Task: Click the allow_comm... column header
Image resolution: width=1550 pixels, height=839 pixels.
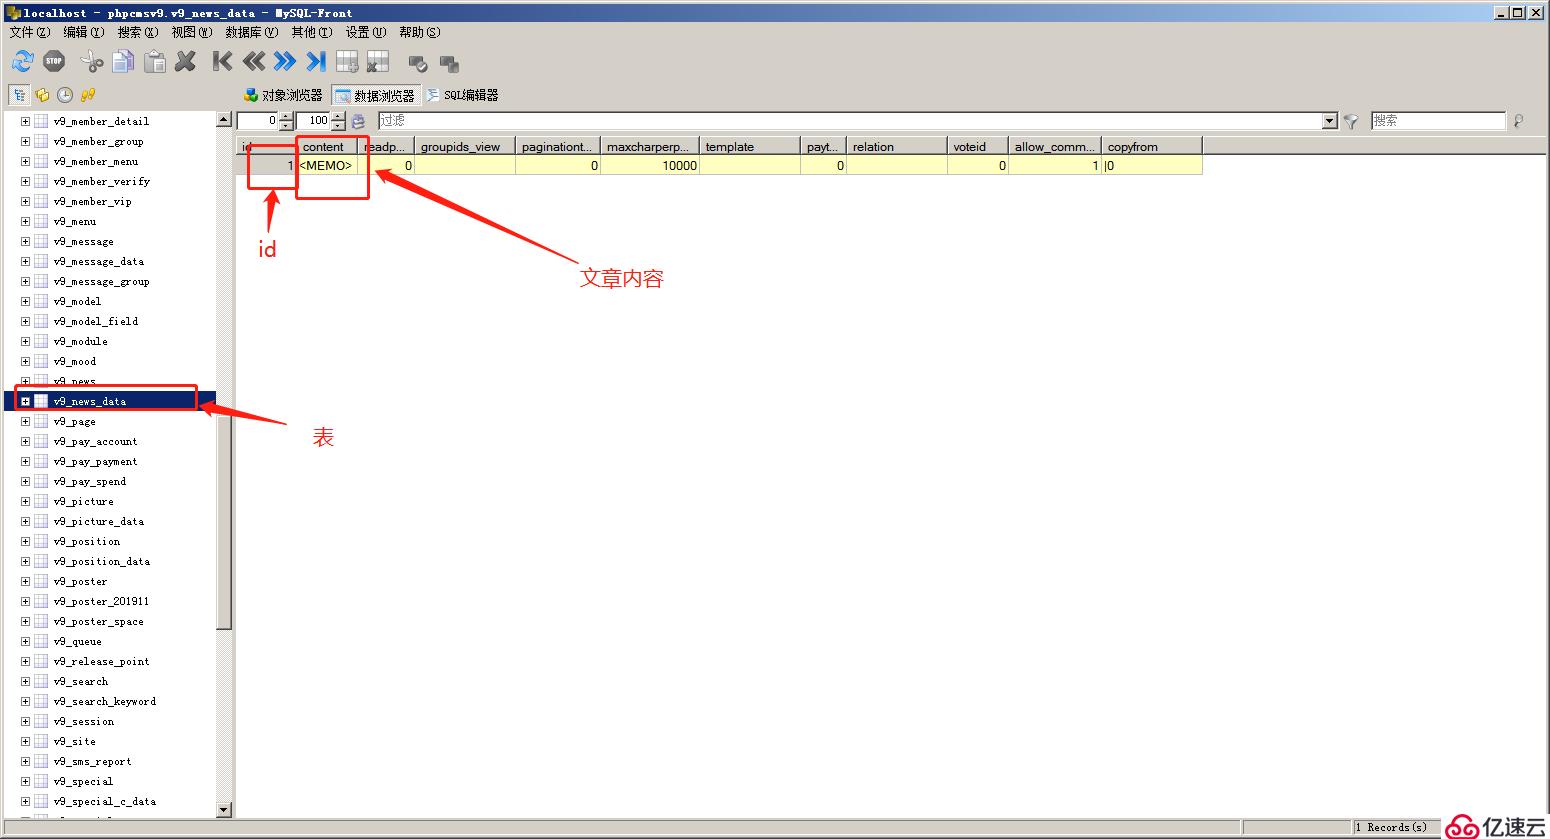Action: (1055, 146)
